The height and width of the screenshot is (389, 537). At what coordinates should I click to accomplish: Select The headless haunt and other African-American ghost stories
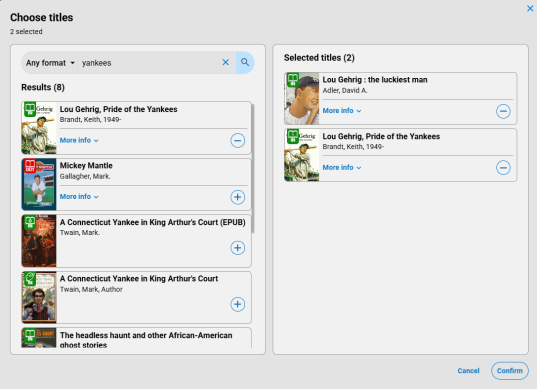point(146,340)
